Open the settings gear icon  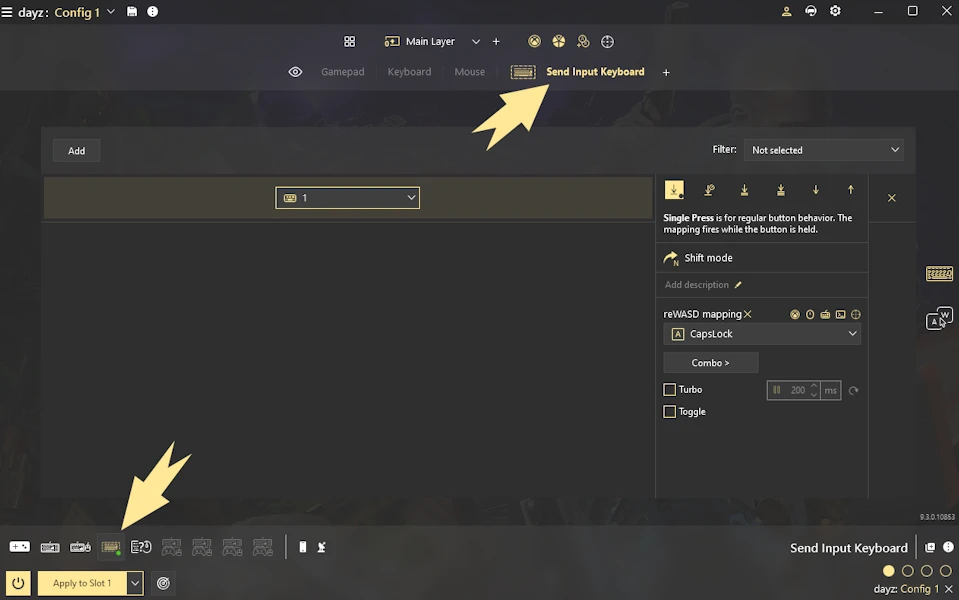click(x=835, y=11)
